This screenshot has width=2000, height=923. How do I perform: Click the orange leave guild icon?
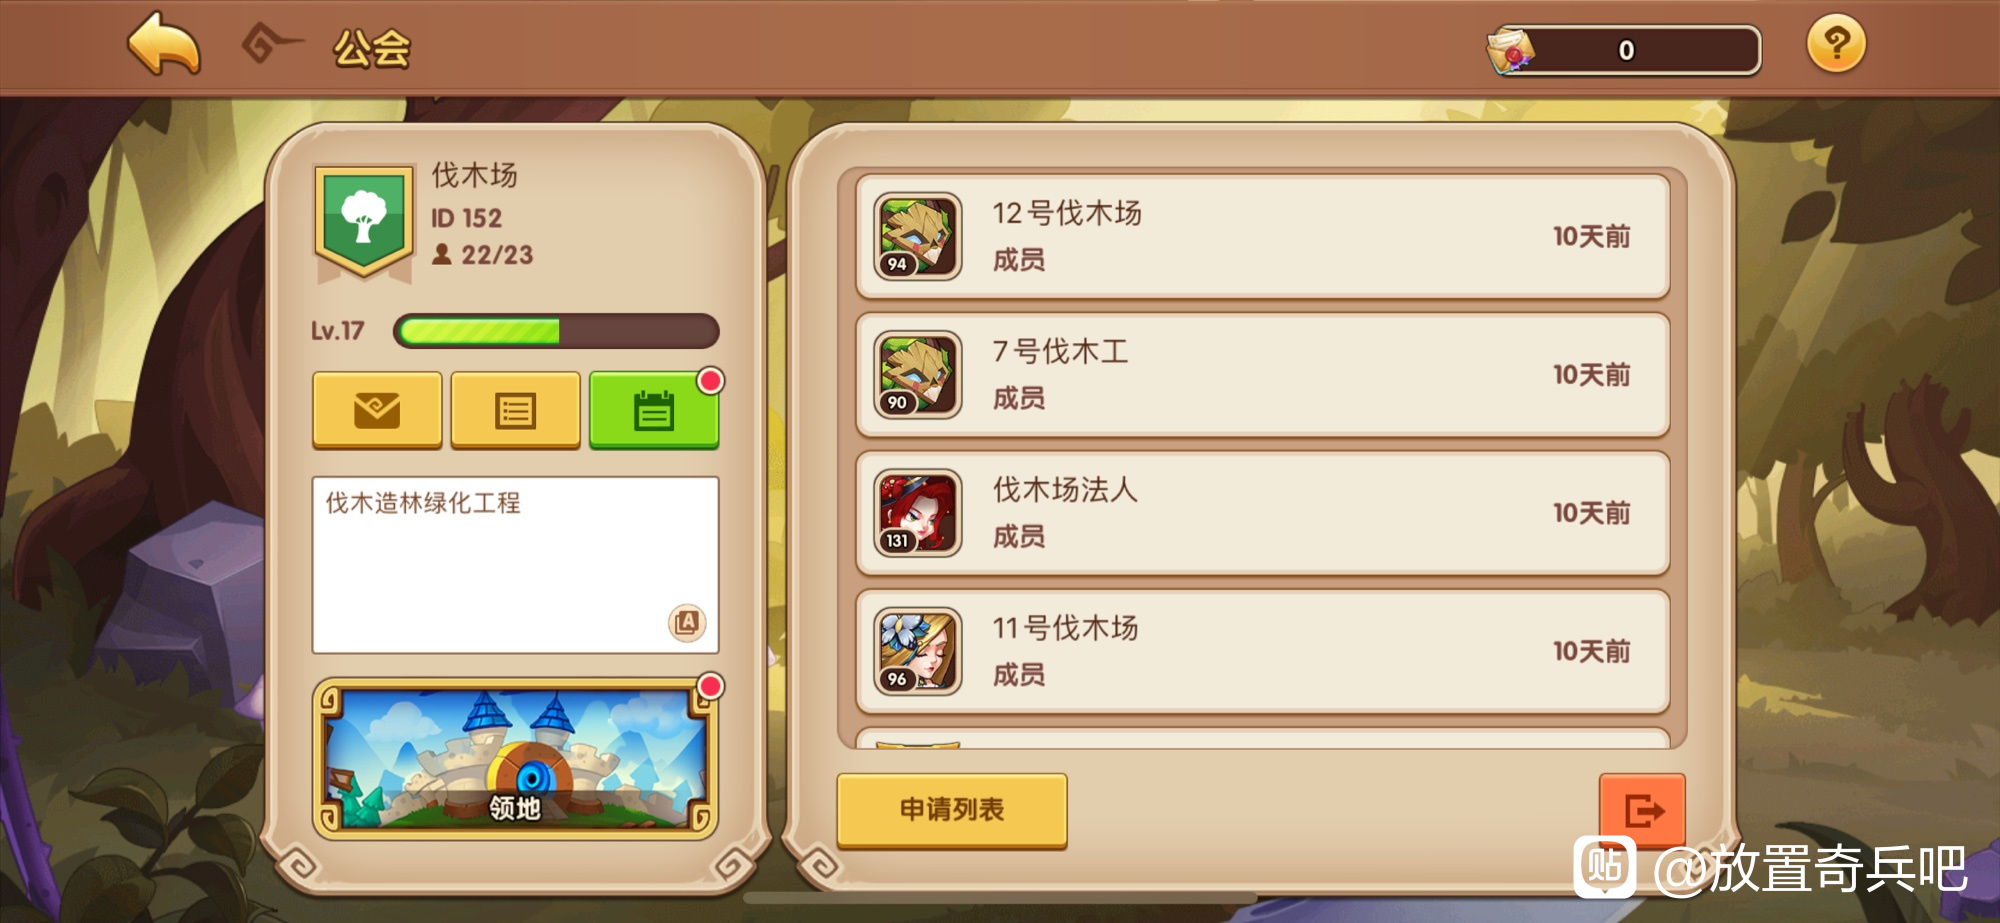pyautogui.click(x=1642, y=810)
